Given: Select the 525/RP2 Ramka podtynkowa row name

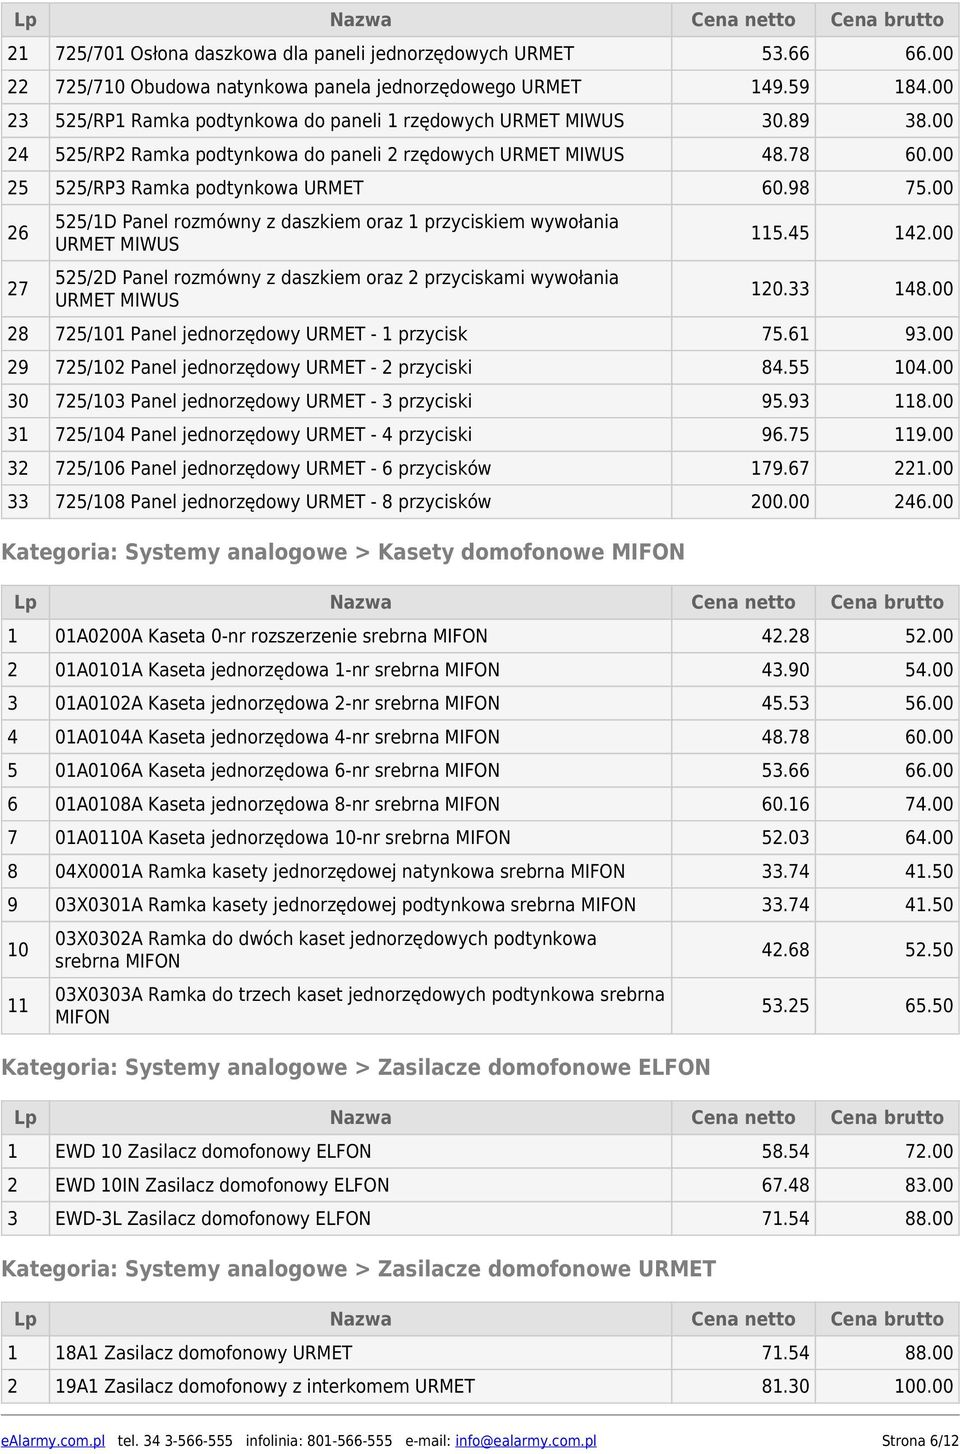Looking at the screenshot, I should tap(339, 154).
